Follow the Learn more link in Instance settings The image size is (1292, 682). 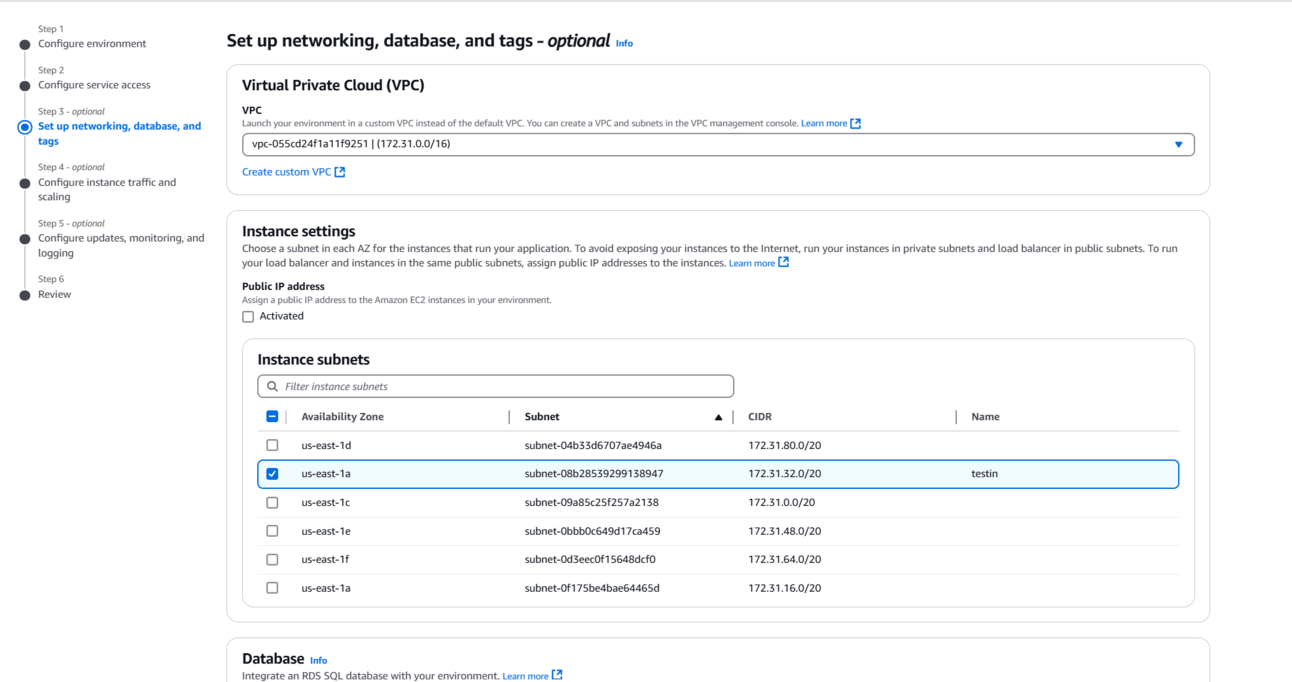point(752,263)
